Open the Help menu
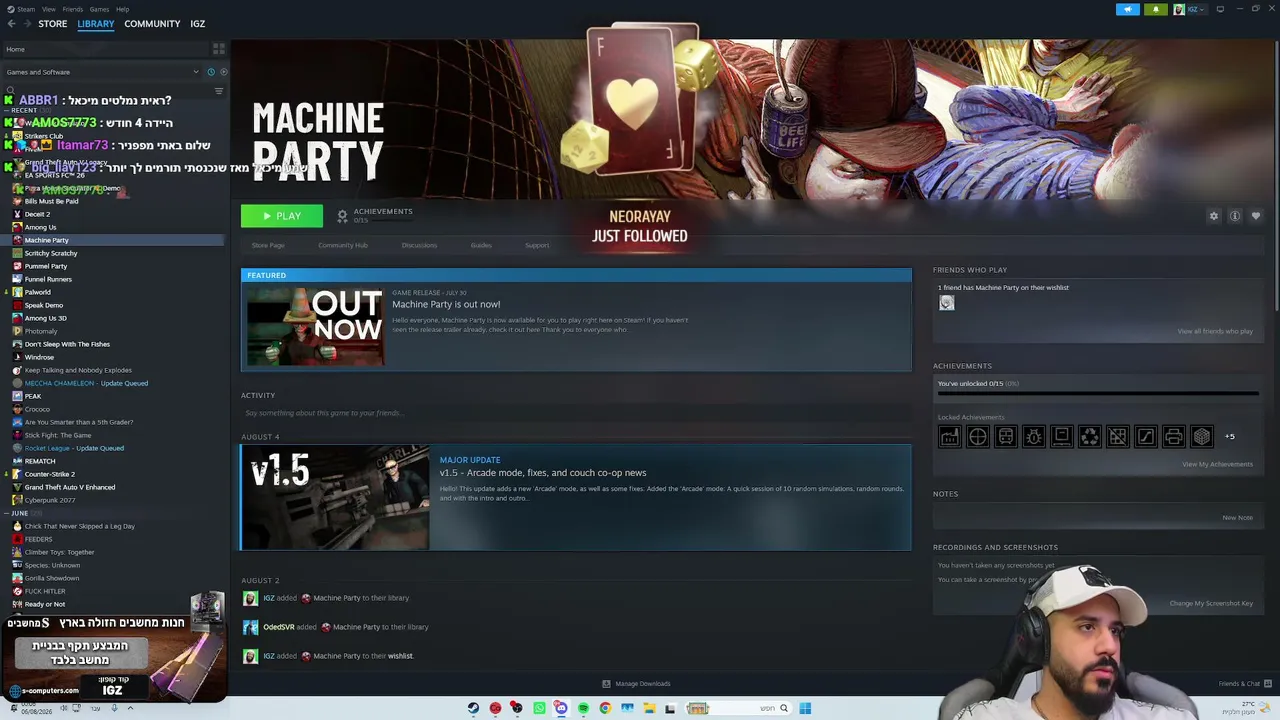The height and width of the screenshot is (720, 1280). pyautogui.click(x=122, y=9)
